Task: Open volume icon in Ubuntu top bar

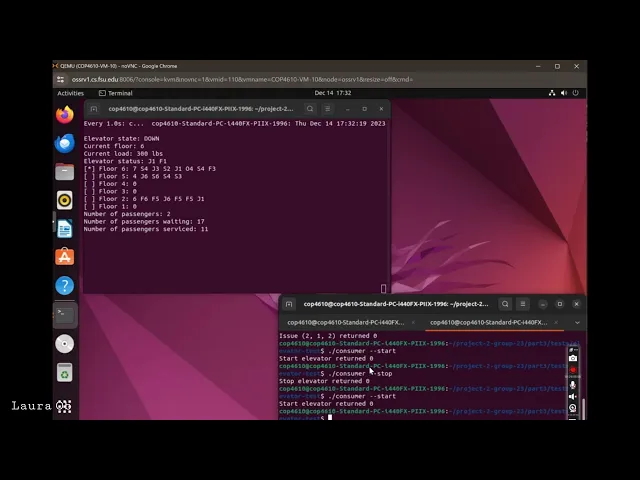Action: 564,93
